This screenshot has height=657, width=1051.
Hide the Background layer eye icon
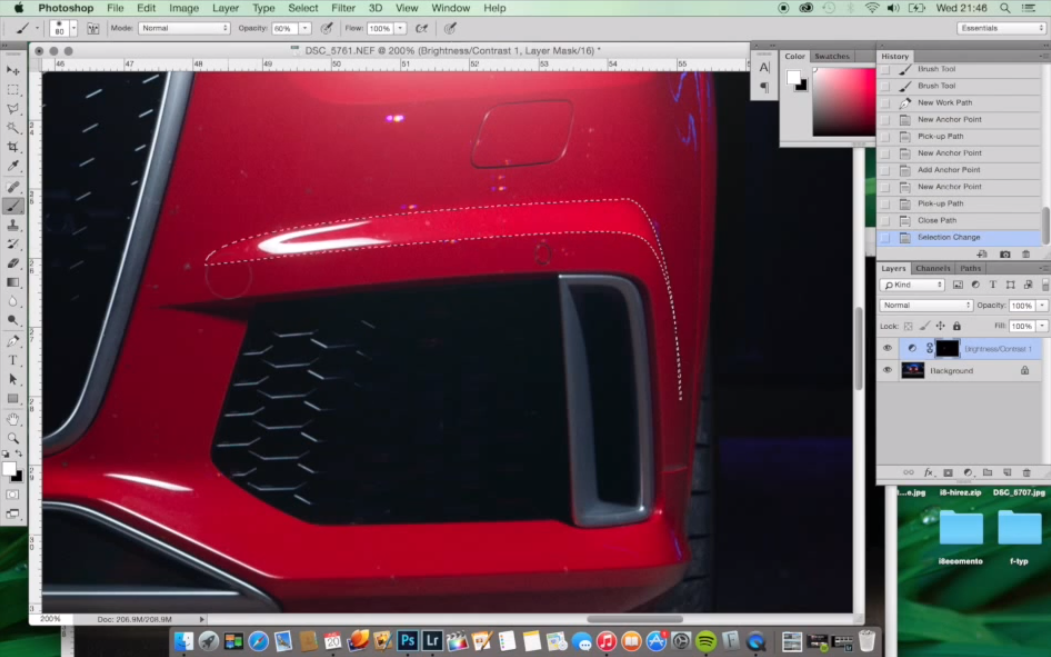tap(887, 370)
